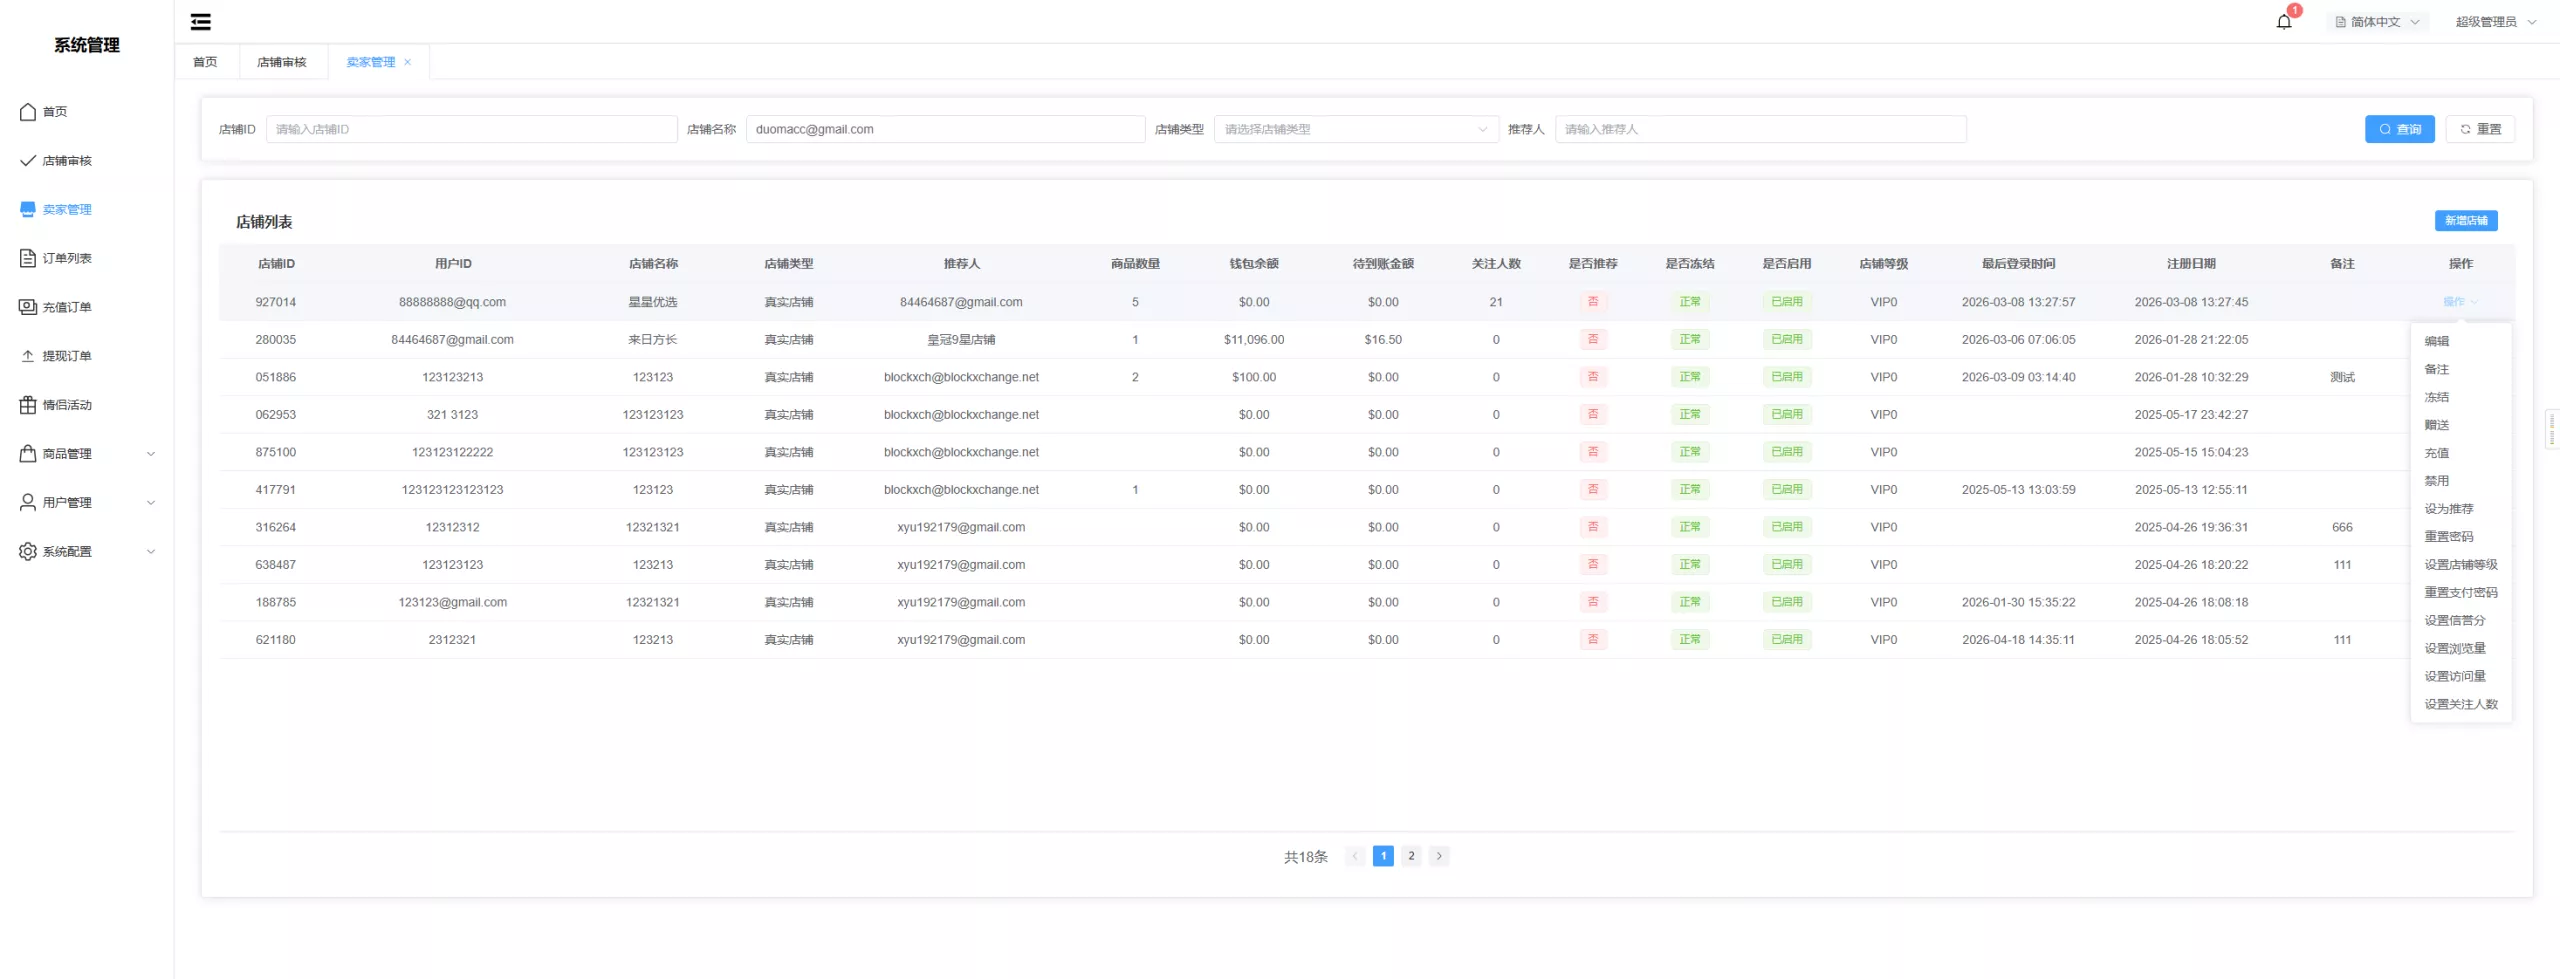
Task: Click the 充值订单 money icon in sidebar
Action: 28,307
